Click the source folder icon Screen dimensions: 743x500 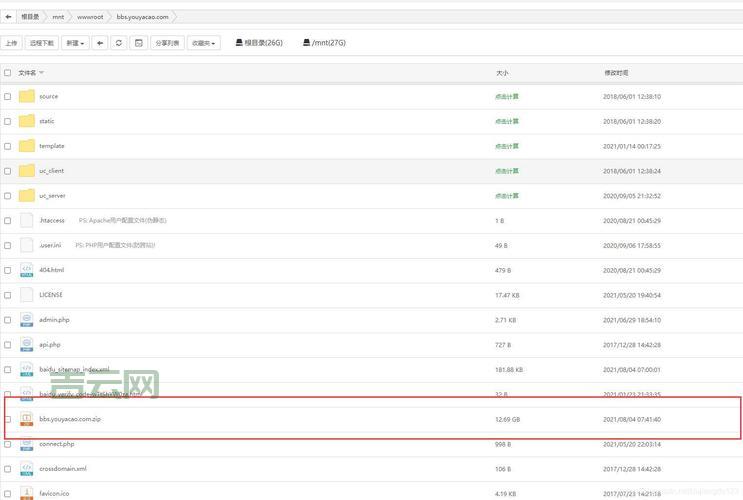27,96
